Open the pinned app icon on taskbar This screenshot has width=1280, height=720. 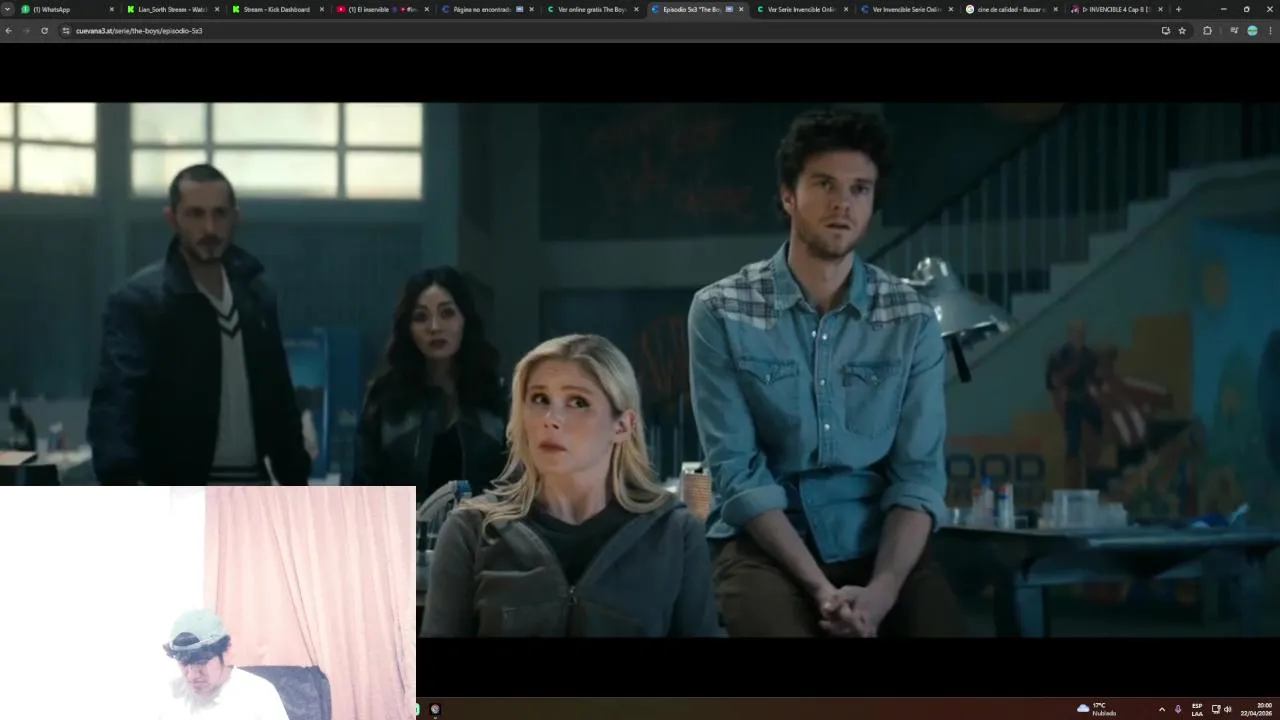coord(435,709)
